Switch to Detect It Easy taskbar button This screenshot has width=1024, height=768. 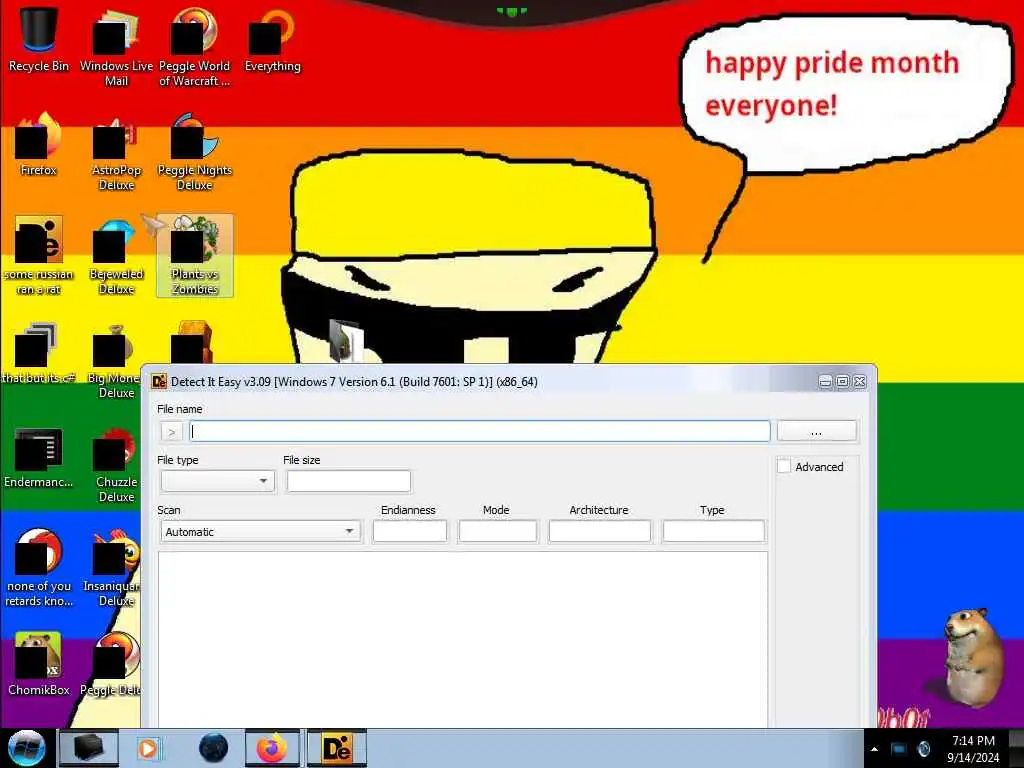click(x=337, y=748)
